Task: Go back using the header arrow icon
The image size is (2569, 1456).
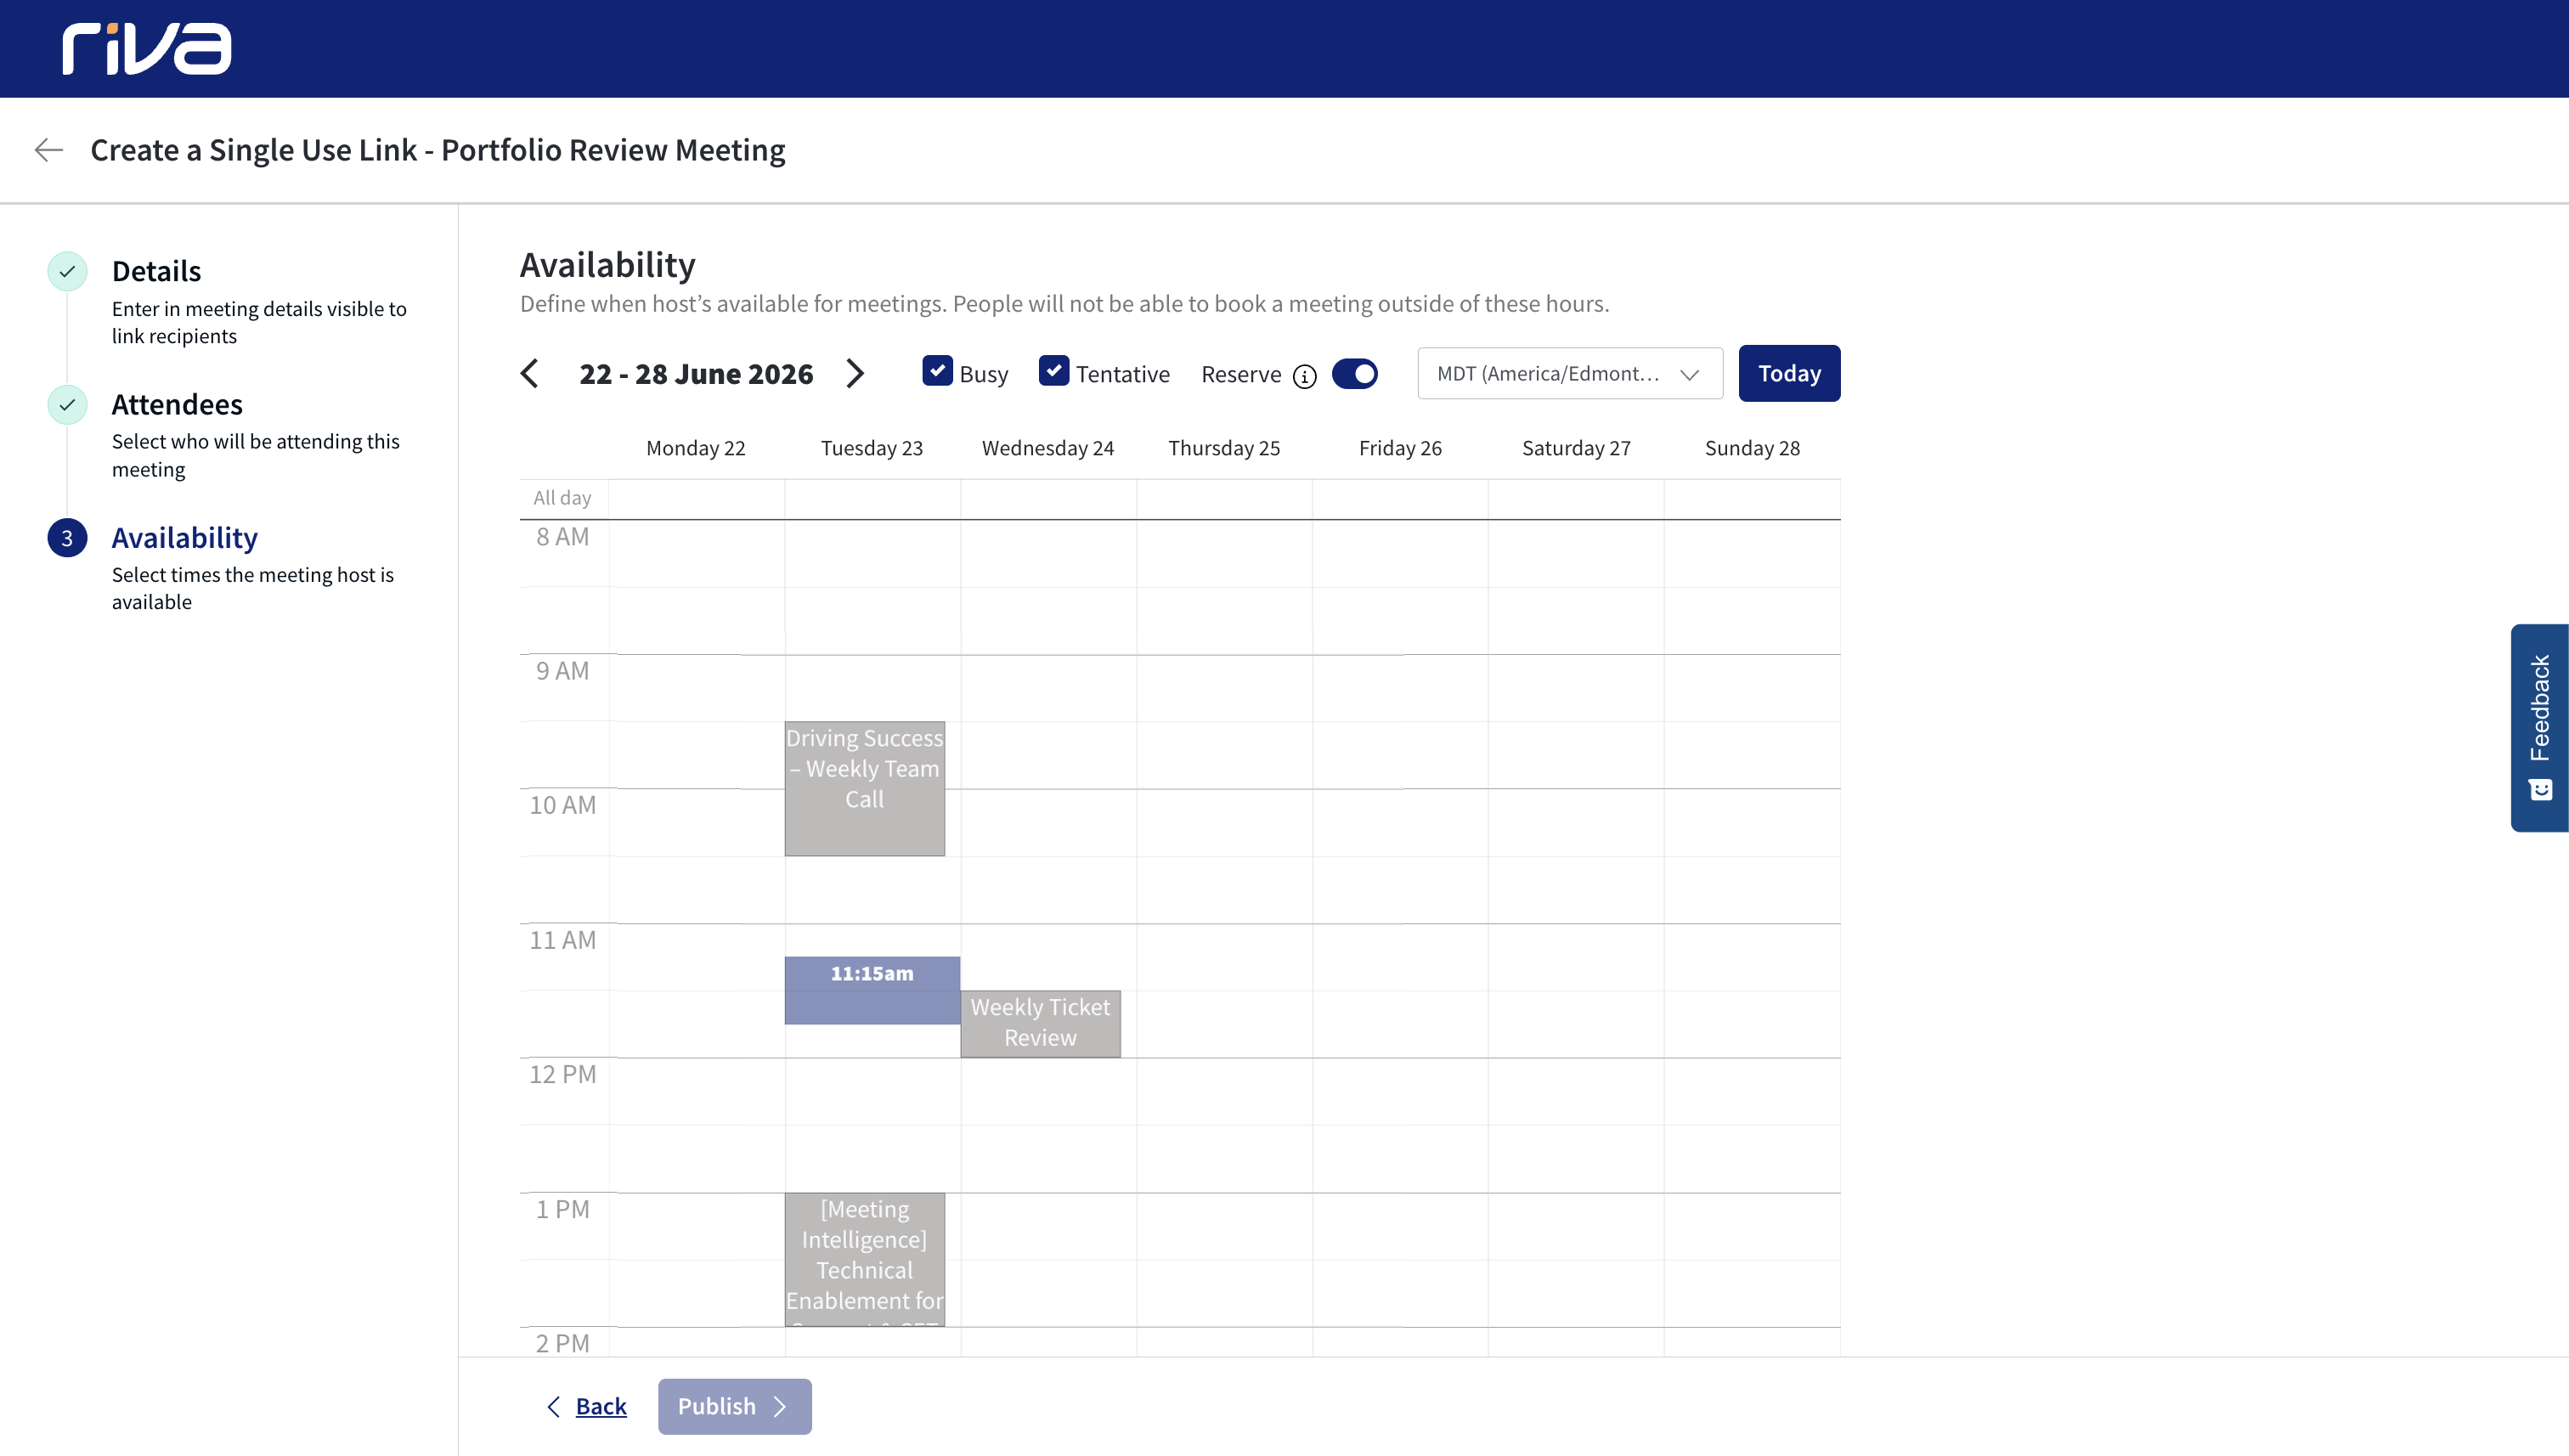Action: 48,150
